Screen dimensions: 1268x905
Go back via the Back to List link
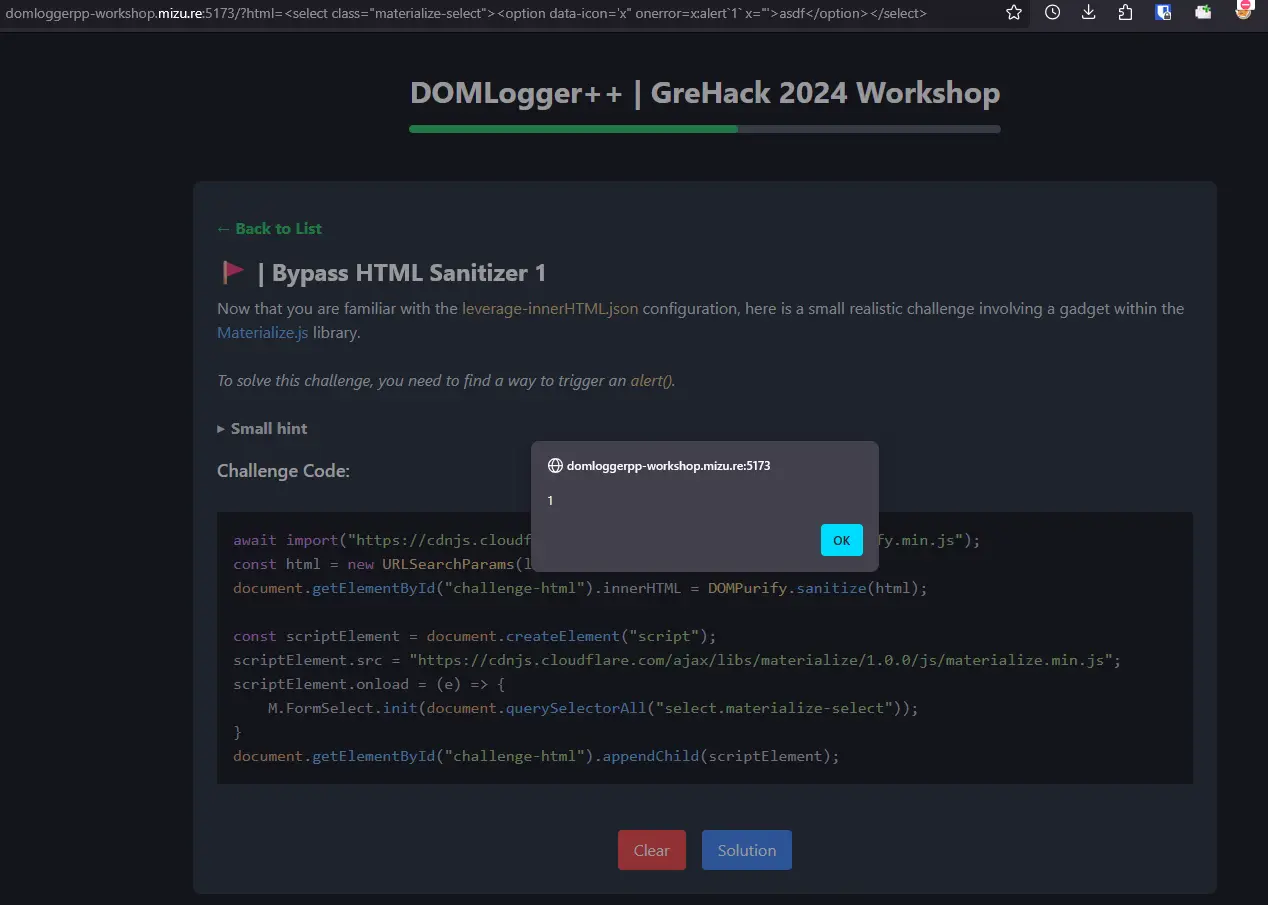269,229
